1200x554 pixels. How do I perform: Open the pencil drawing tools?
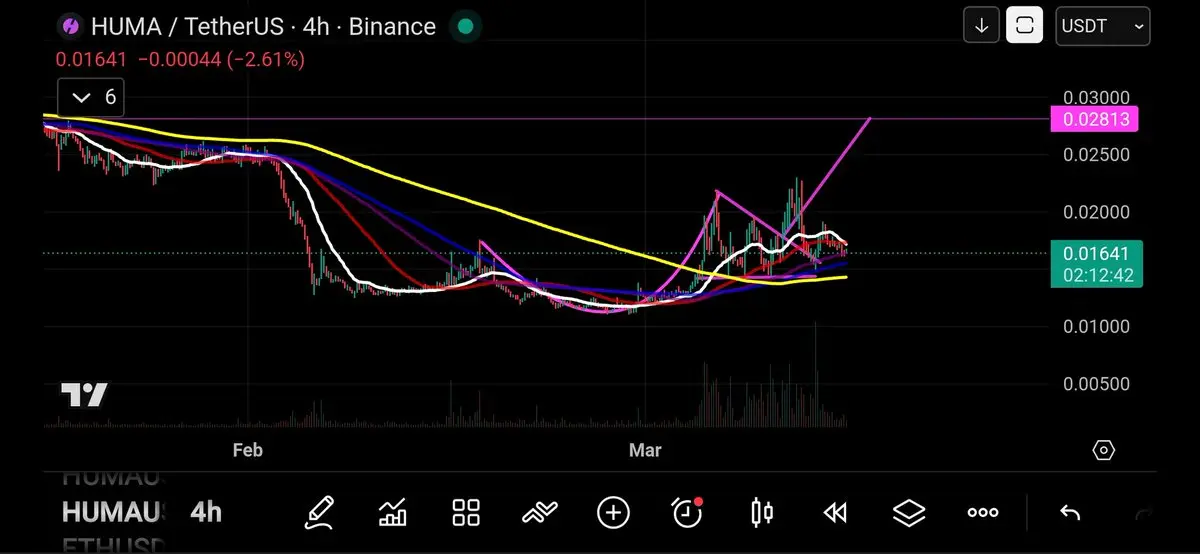pos(320,513)
